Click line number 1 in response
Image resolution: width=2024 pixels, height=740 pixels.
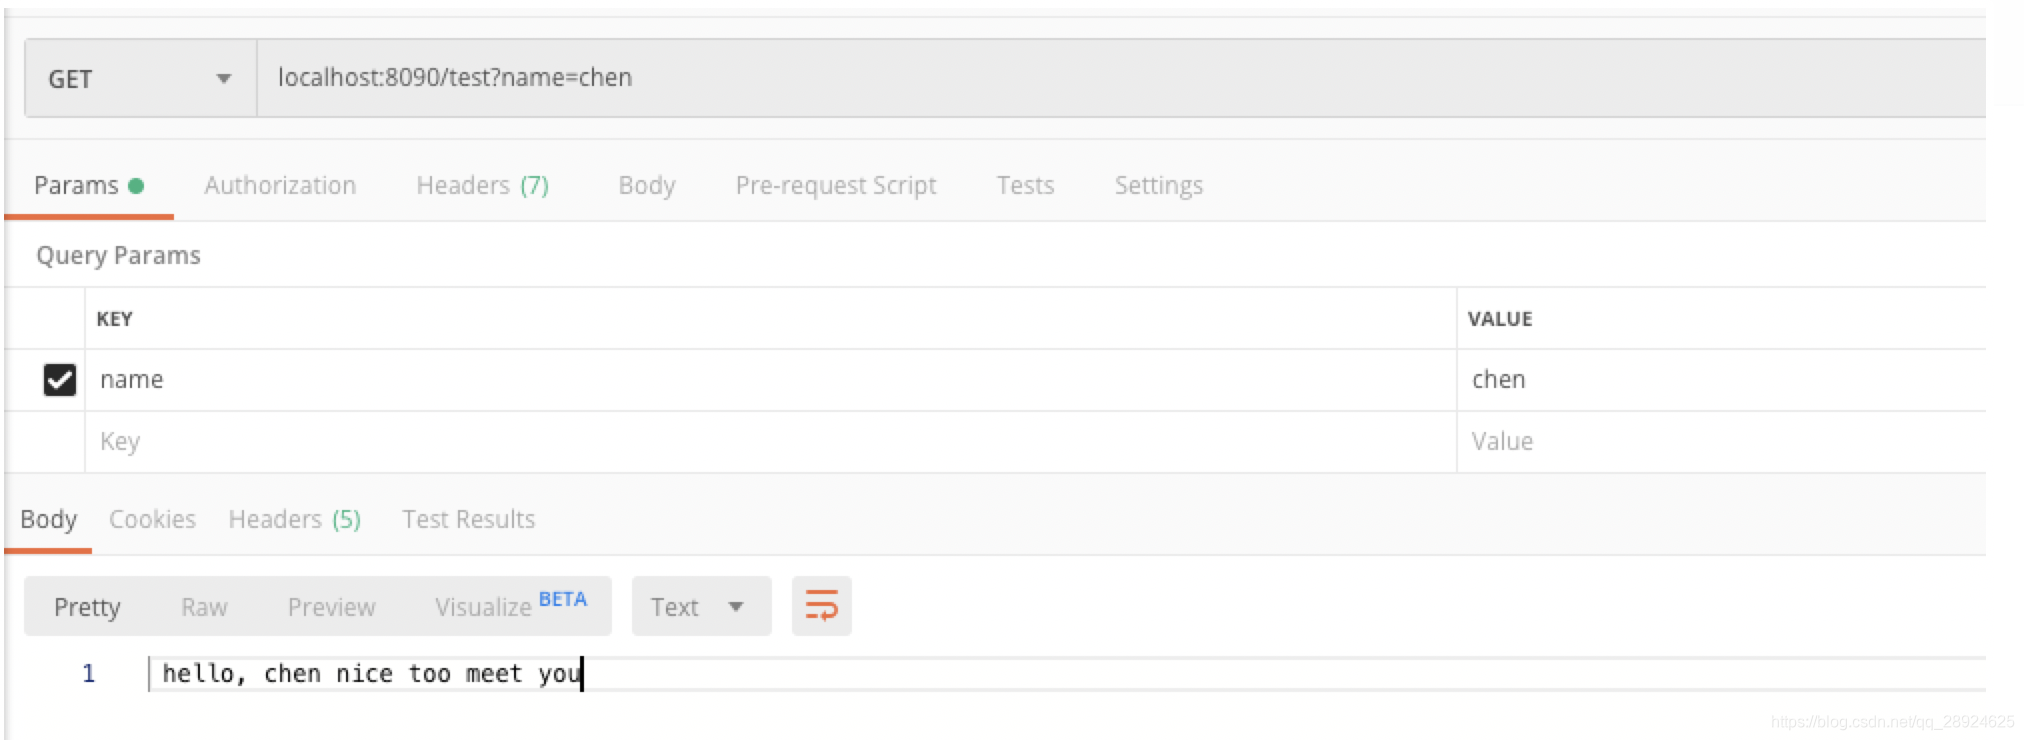point(89,674)
